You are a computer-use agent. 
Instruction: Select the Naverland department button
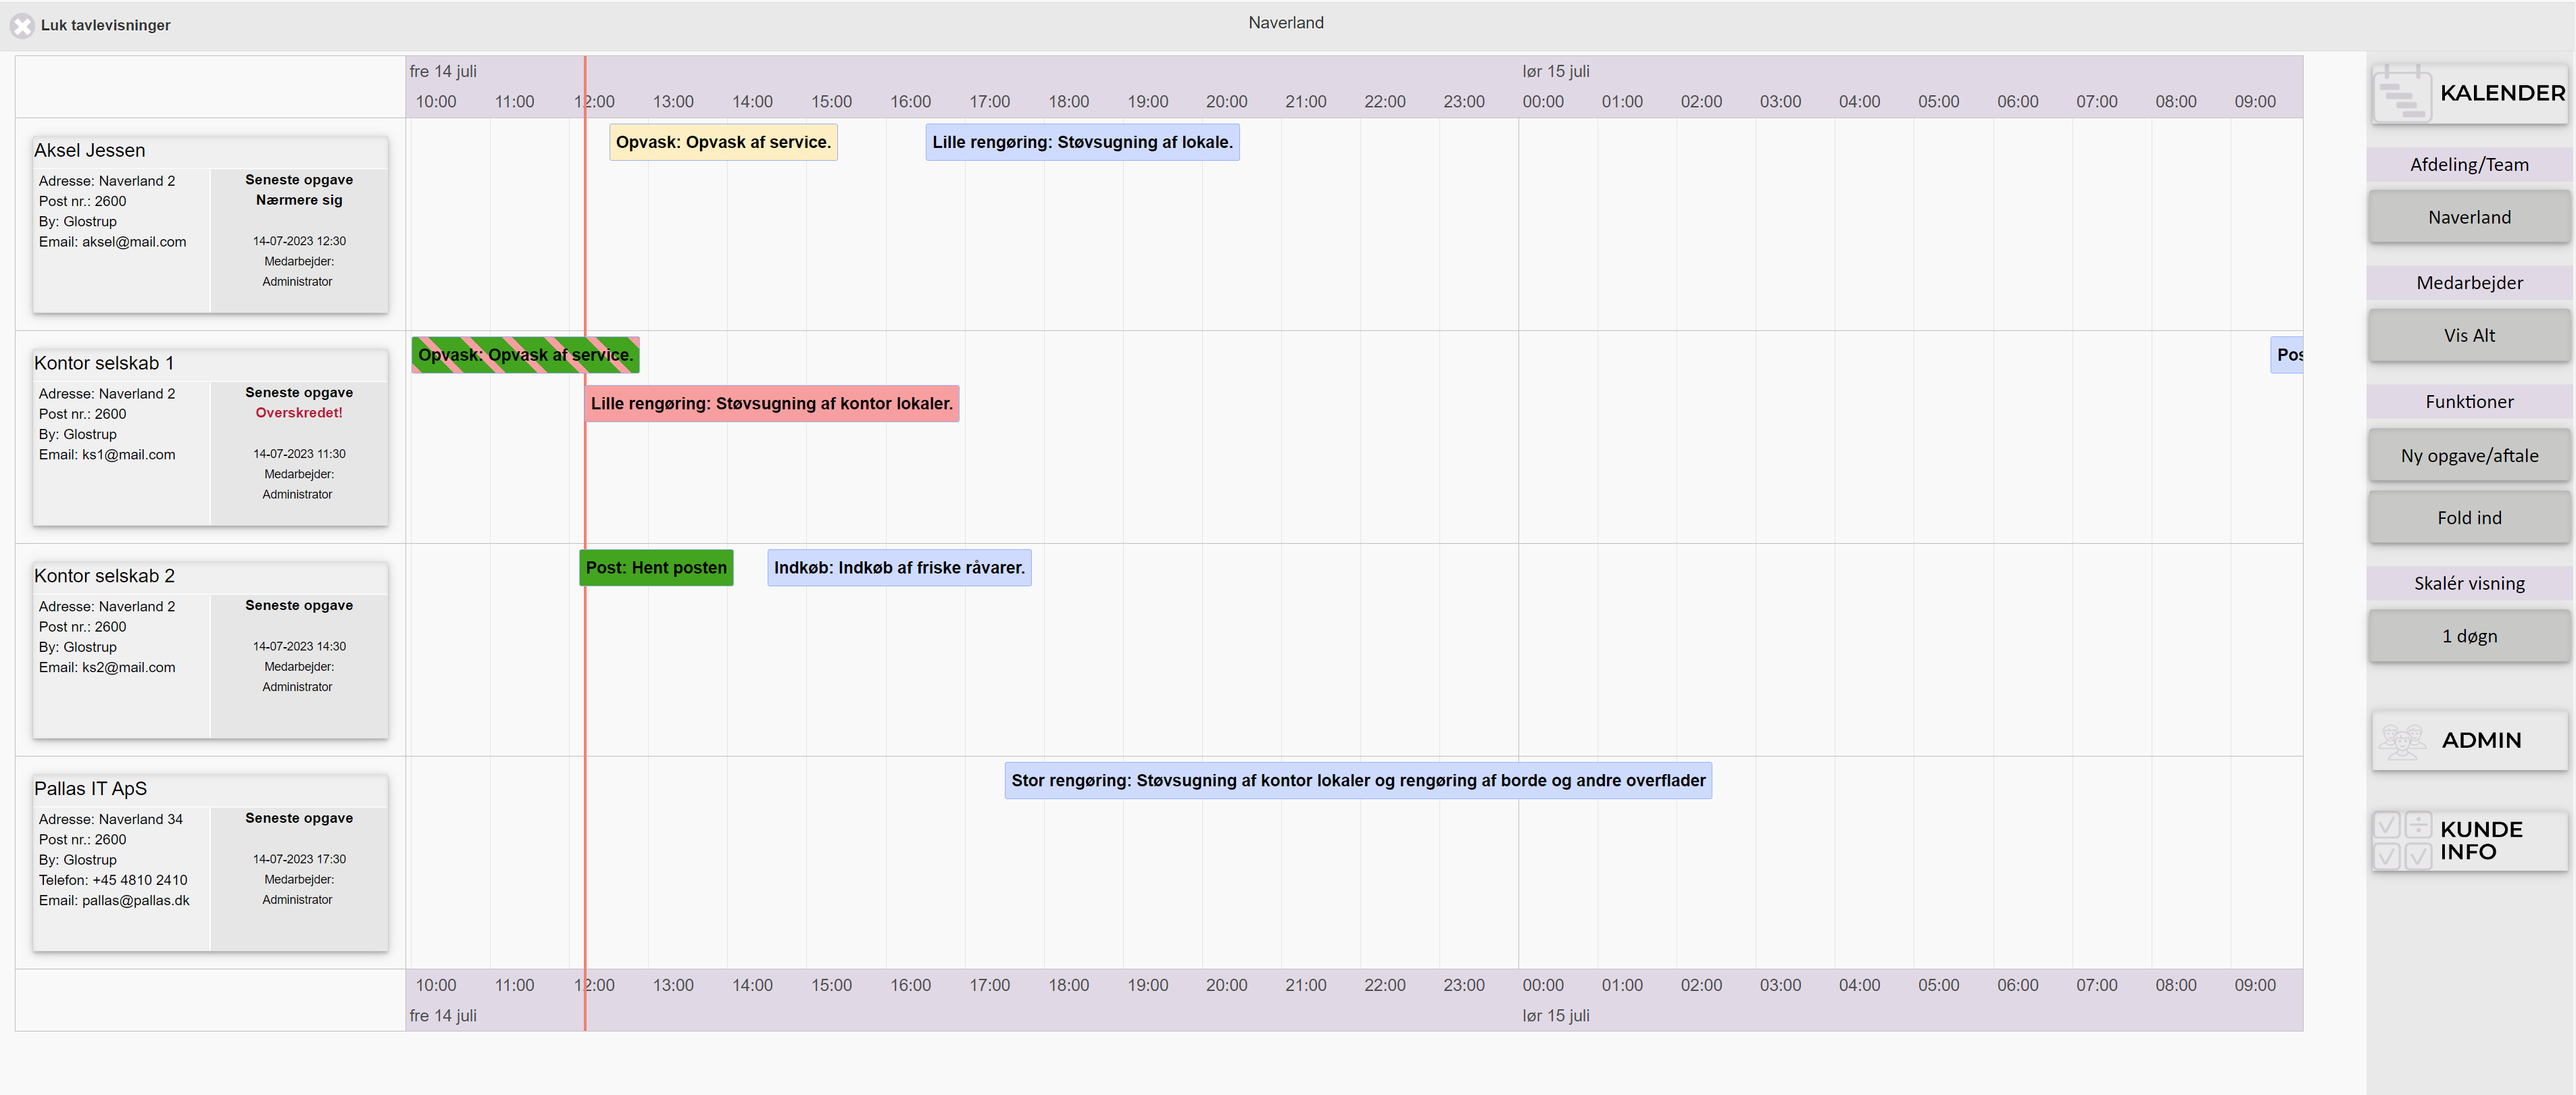point(2468,217)
